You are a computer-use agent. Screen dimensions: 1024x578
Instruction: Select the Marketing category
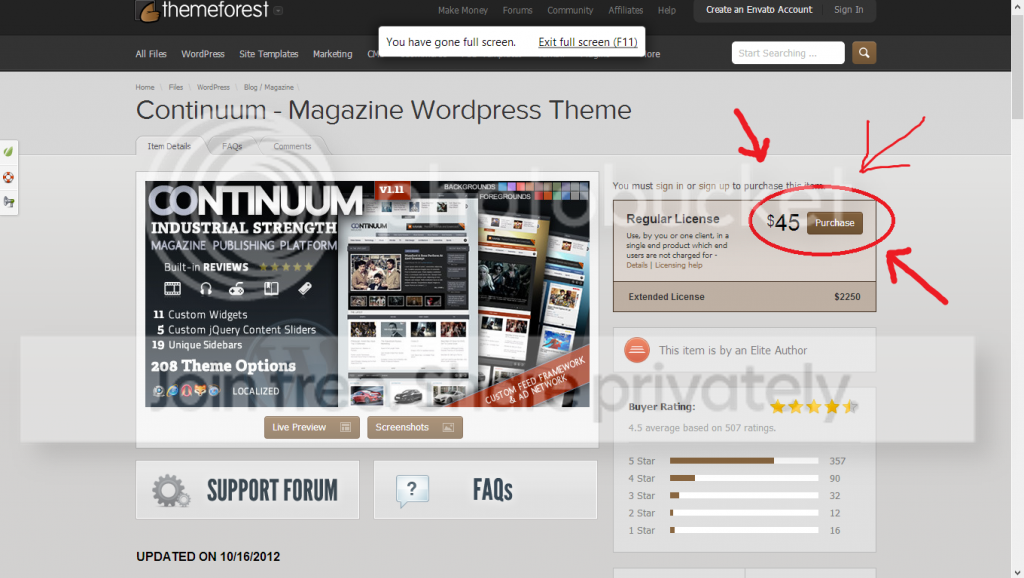(x=332, y=54)
